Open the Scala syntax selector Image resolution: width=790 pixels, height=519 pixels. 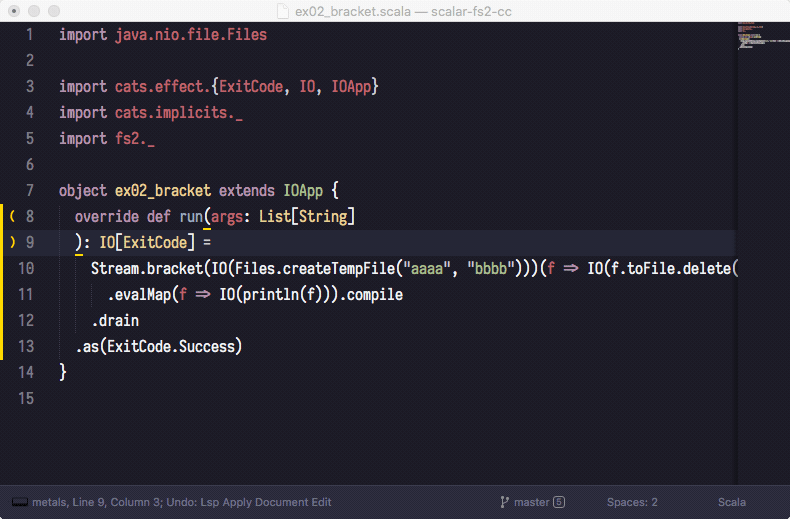[732, 502]
